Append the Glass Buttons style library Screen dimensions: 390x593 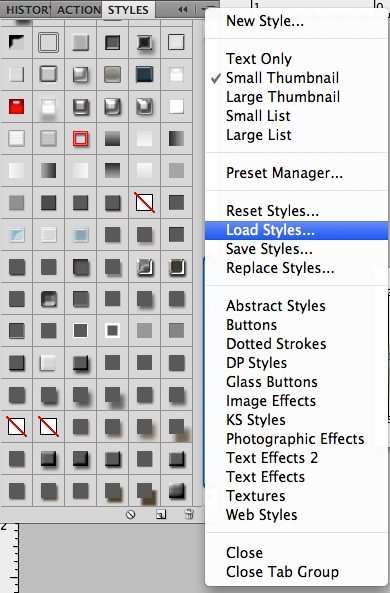[272, 382]
